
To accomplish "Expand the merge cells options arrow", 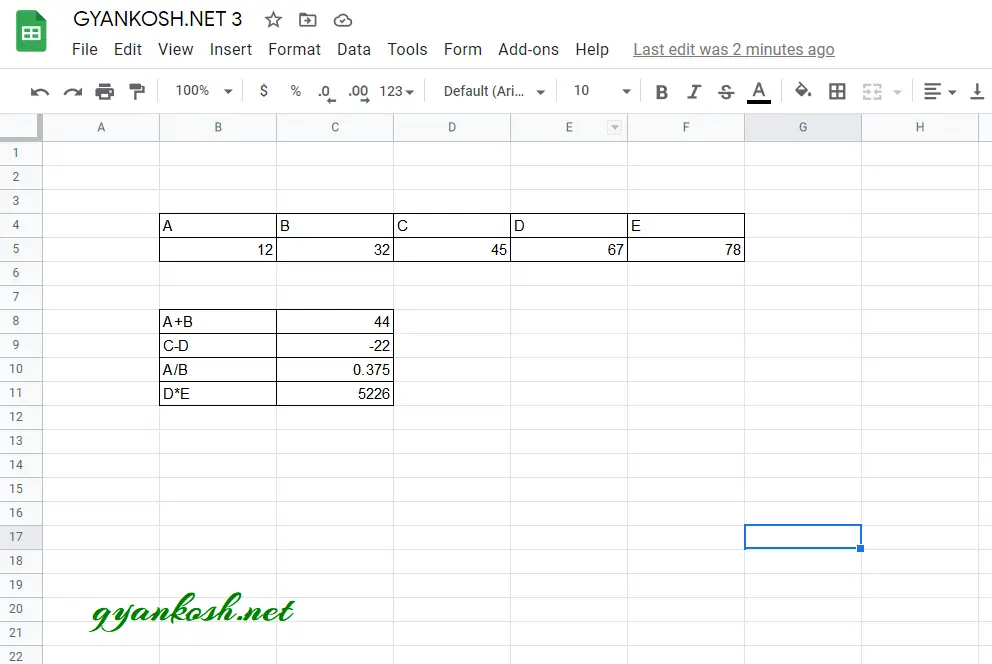I will 897,92.
